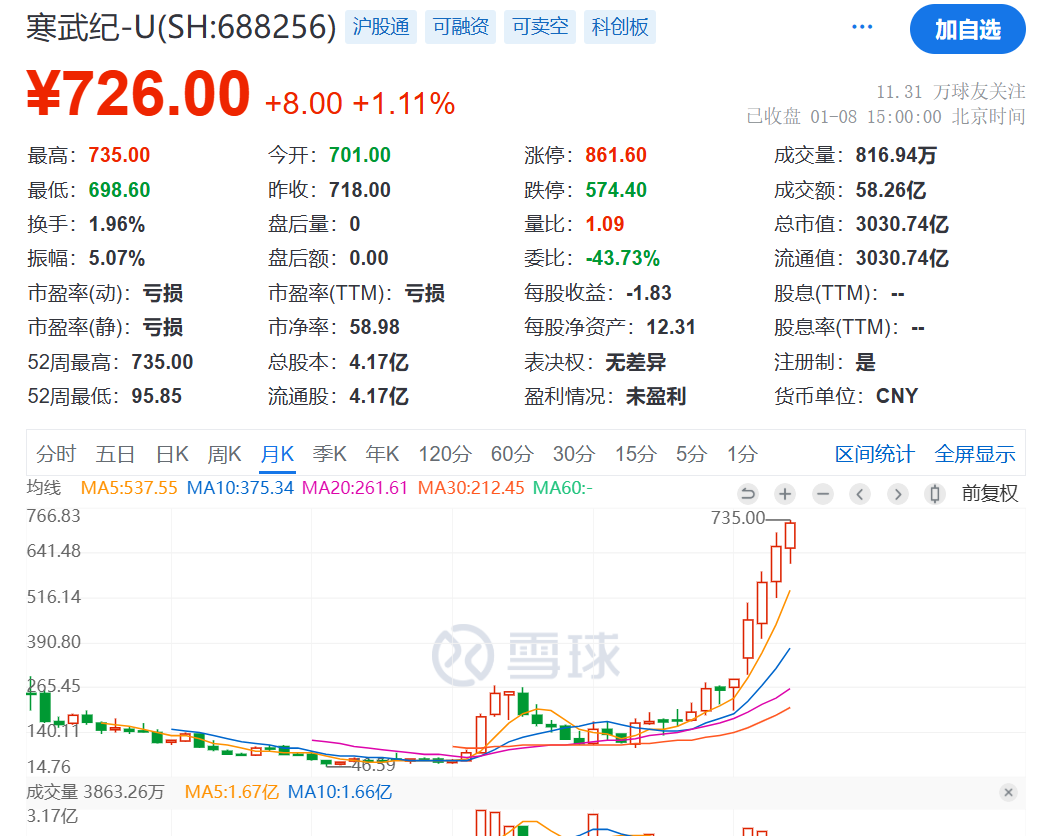Click the 涨停 value 861.60
1052x836 pixels.
click(x=616, y=156)
